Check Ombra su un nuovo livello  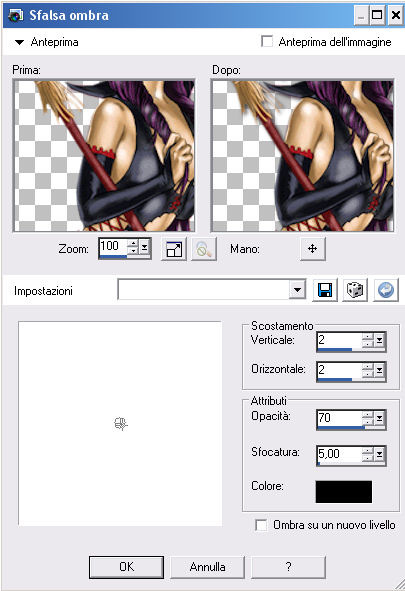tap(261, 525)
